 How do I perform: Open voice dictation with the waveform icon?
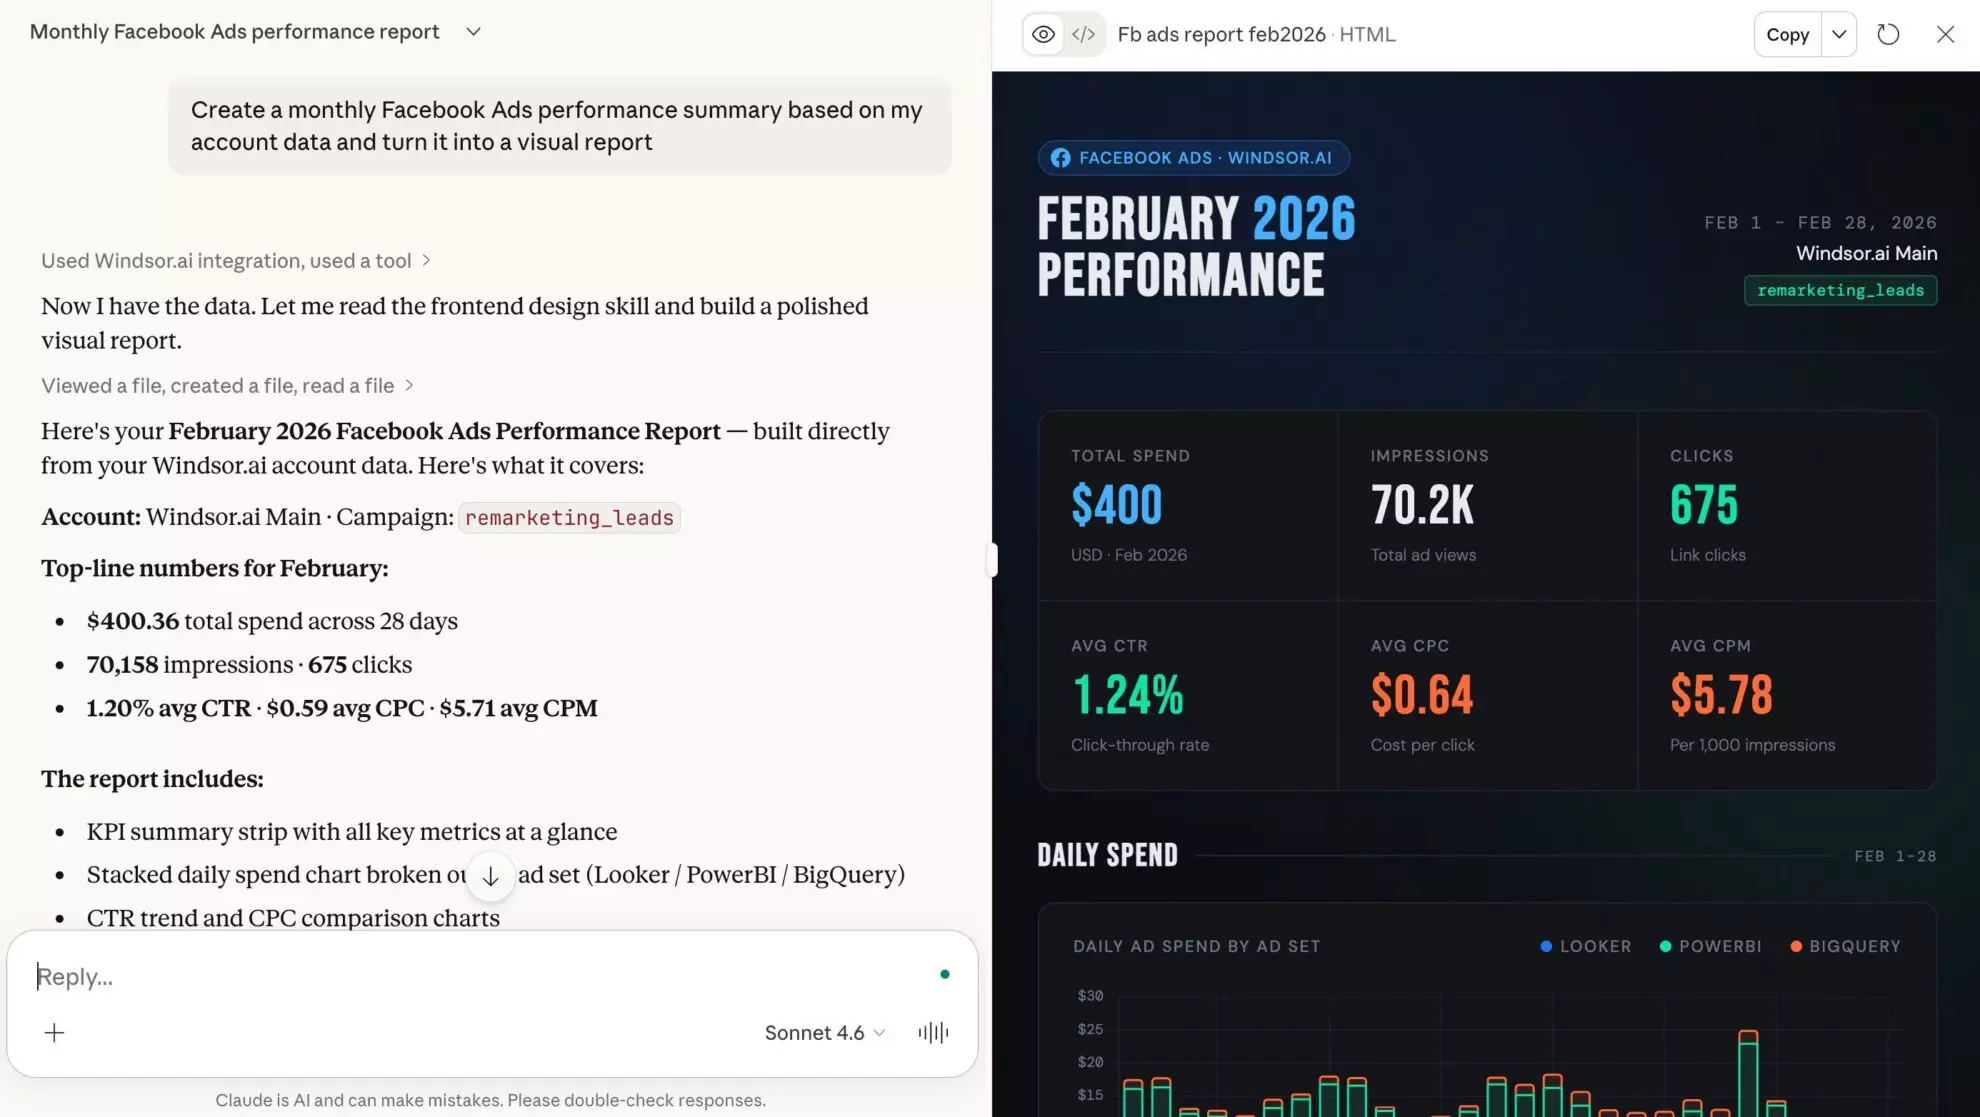pyautogui.click(x=932, y=1032)
